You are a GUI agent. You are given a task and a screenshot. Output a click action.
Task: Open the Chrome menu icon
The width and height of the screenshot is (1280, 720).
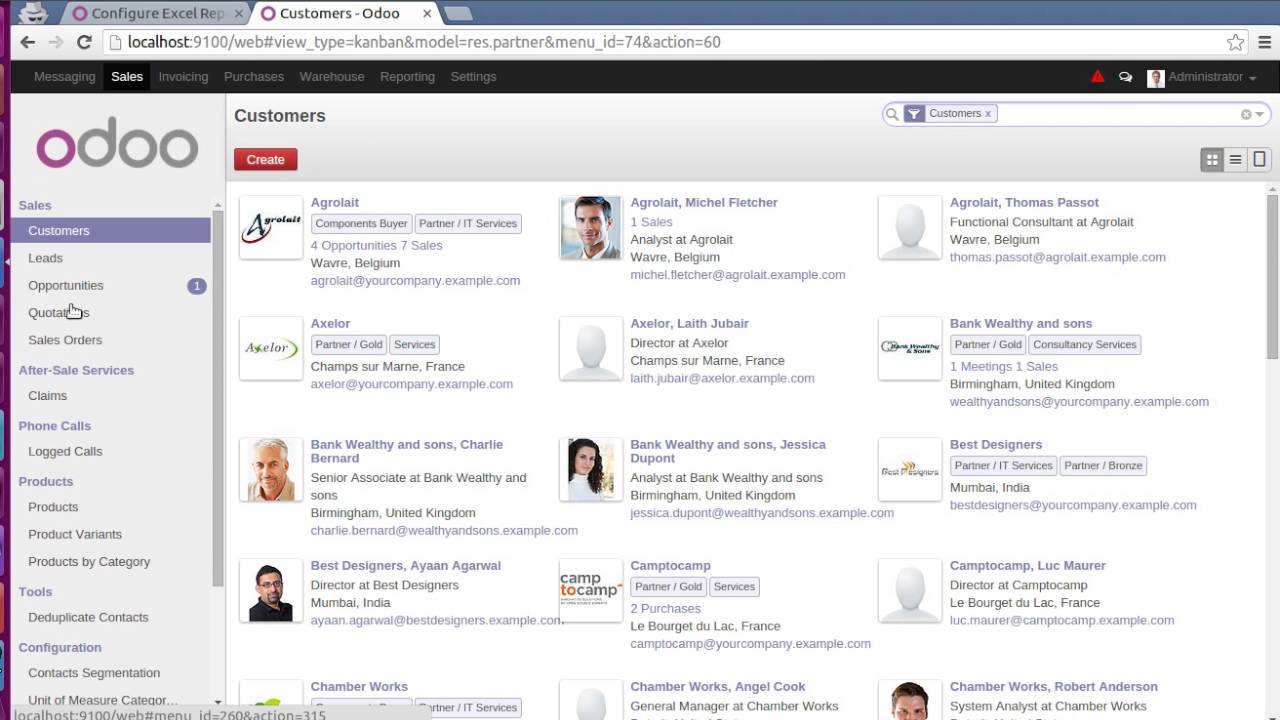(x=1265, y=42)
